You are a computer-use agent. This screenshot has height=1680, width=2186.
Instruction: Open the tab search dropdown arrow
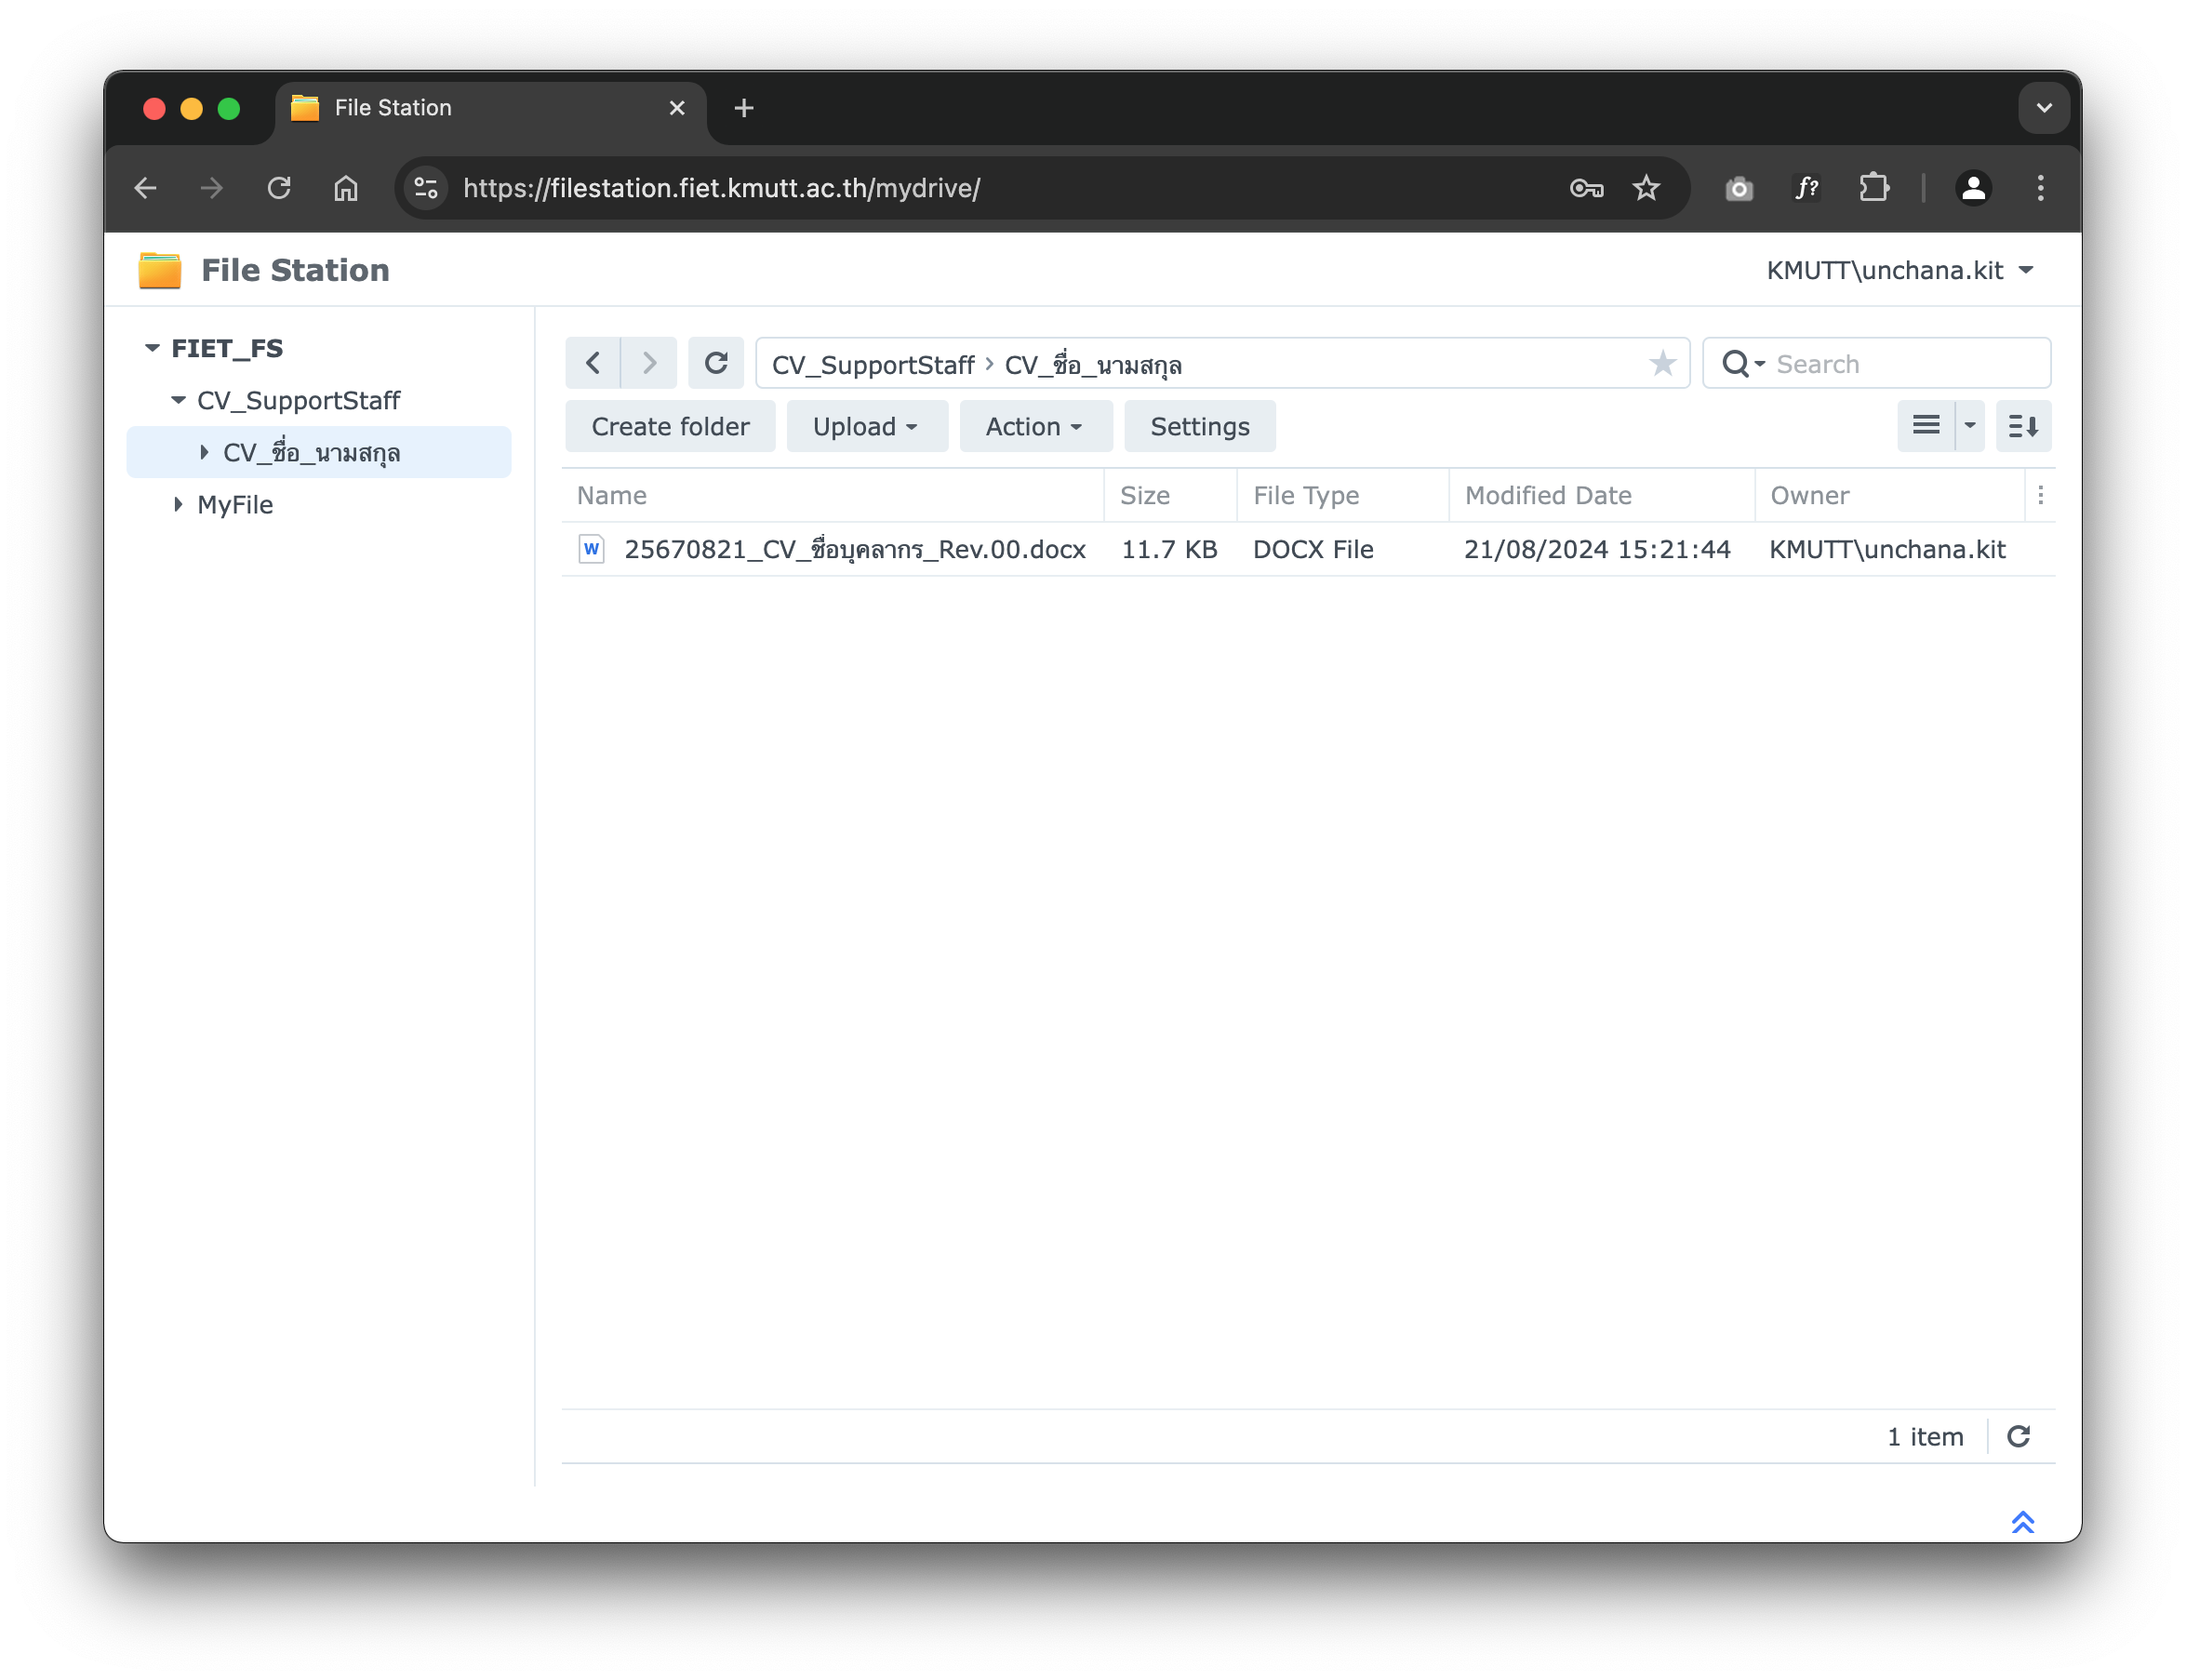[x=2044, y=108]
